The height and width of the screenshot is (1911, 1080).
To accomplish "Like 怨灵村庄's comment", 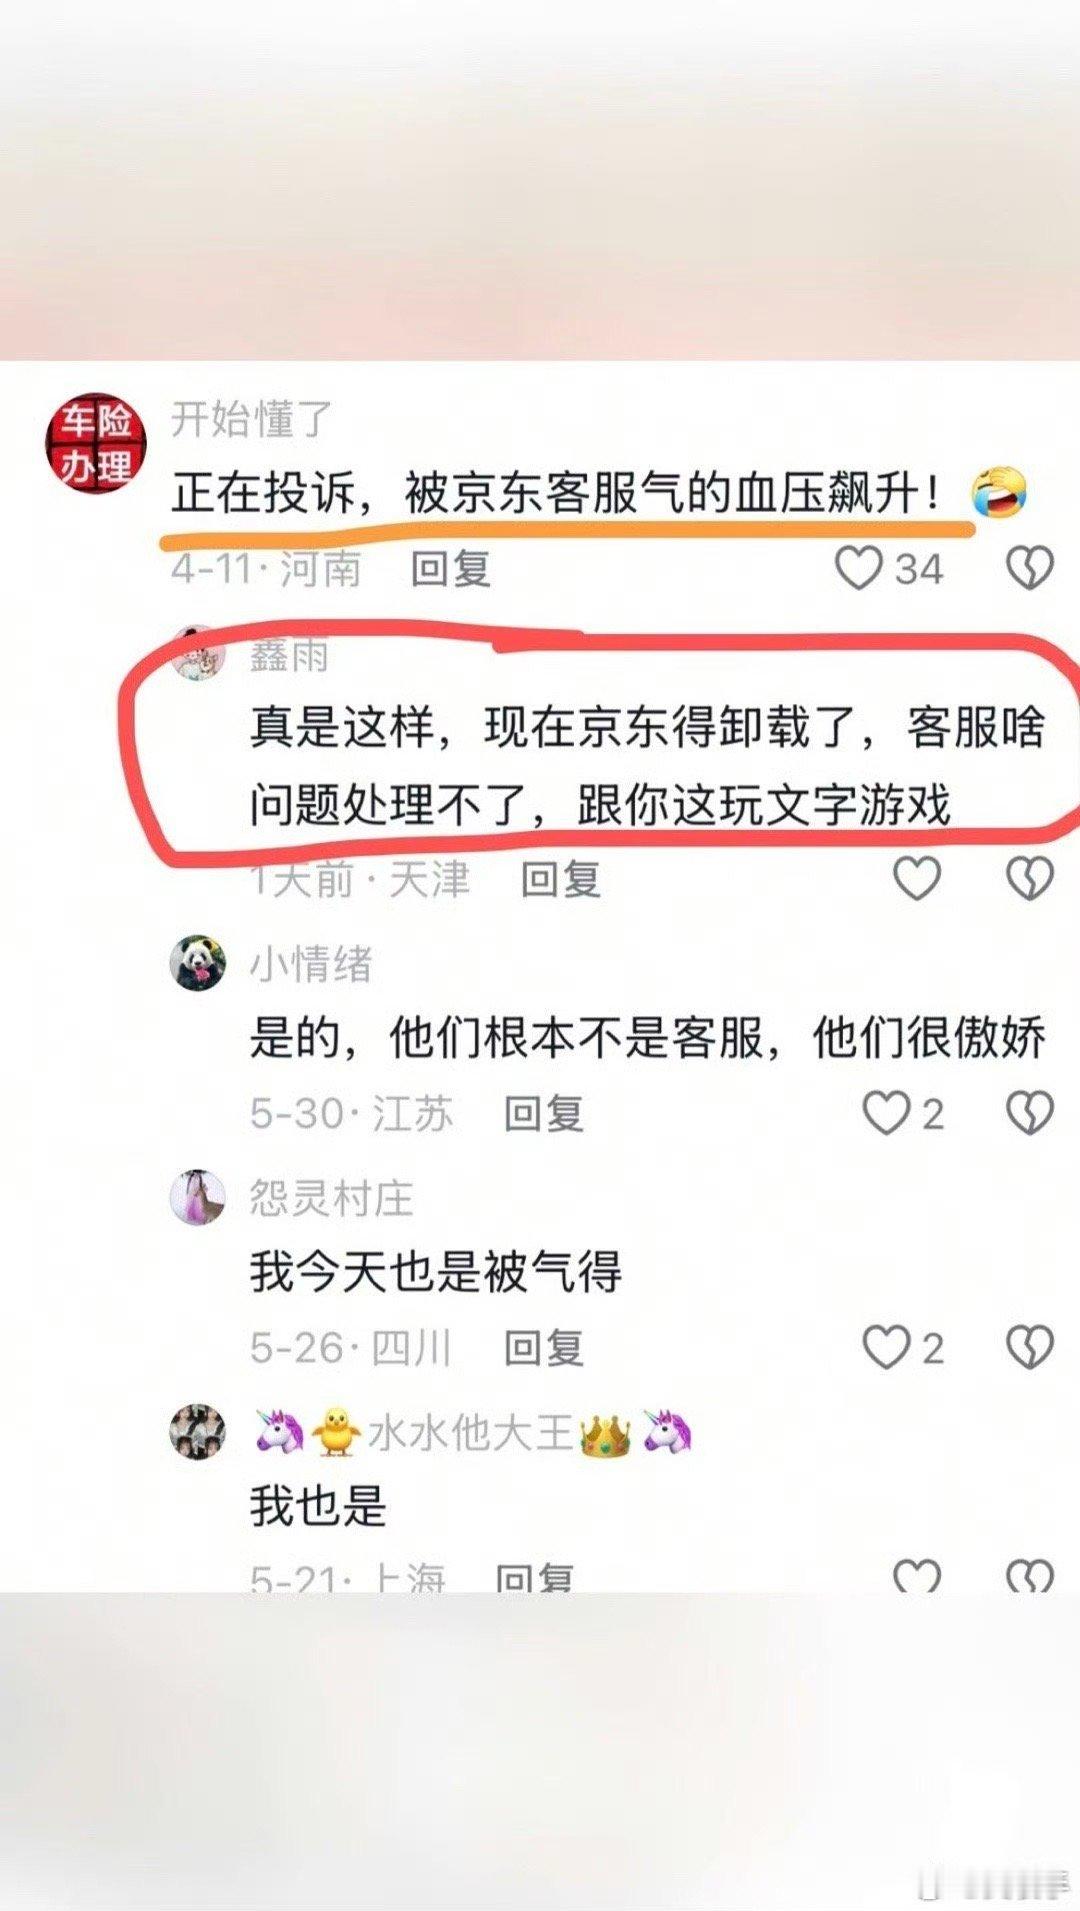I will 886,1347.
